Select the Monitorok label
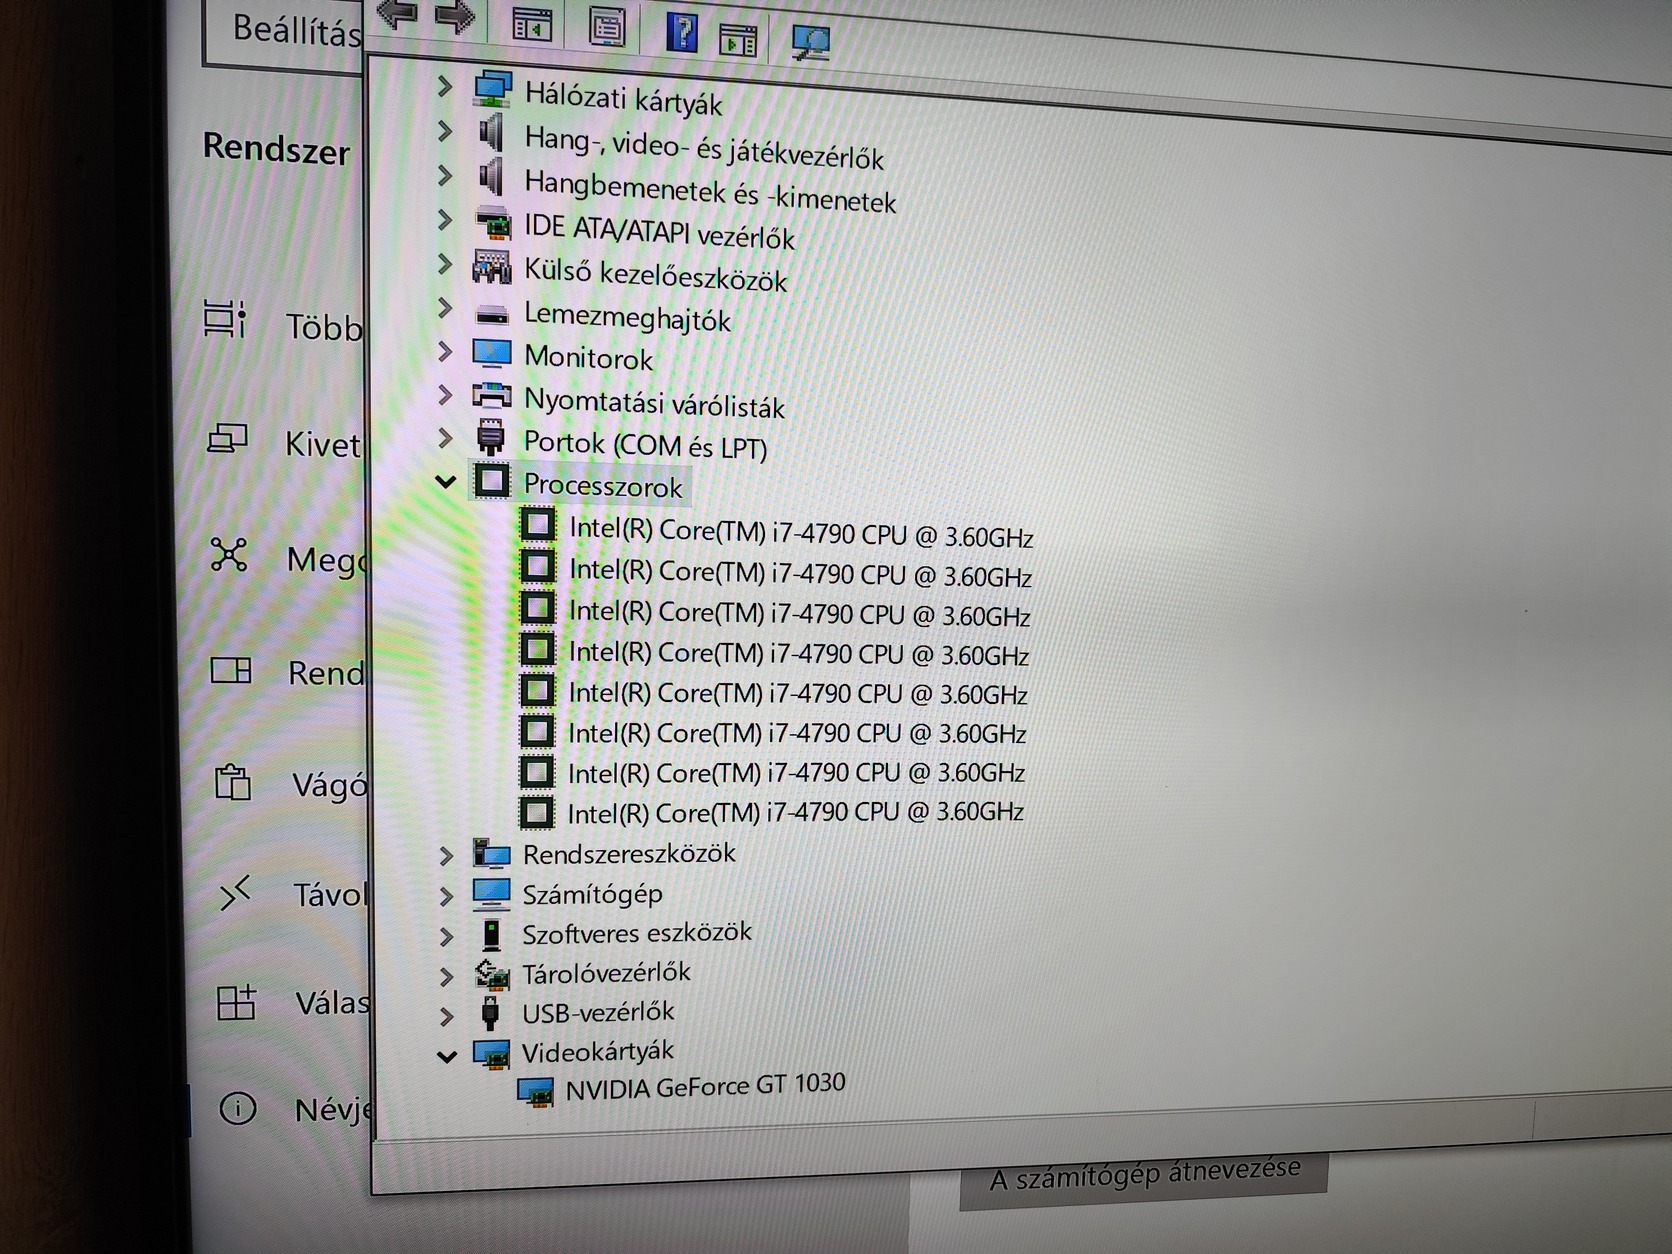Screen dimensions: 1672x1254 588,357
